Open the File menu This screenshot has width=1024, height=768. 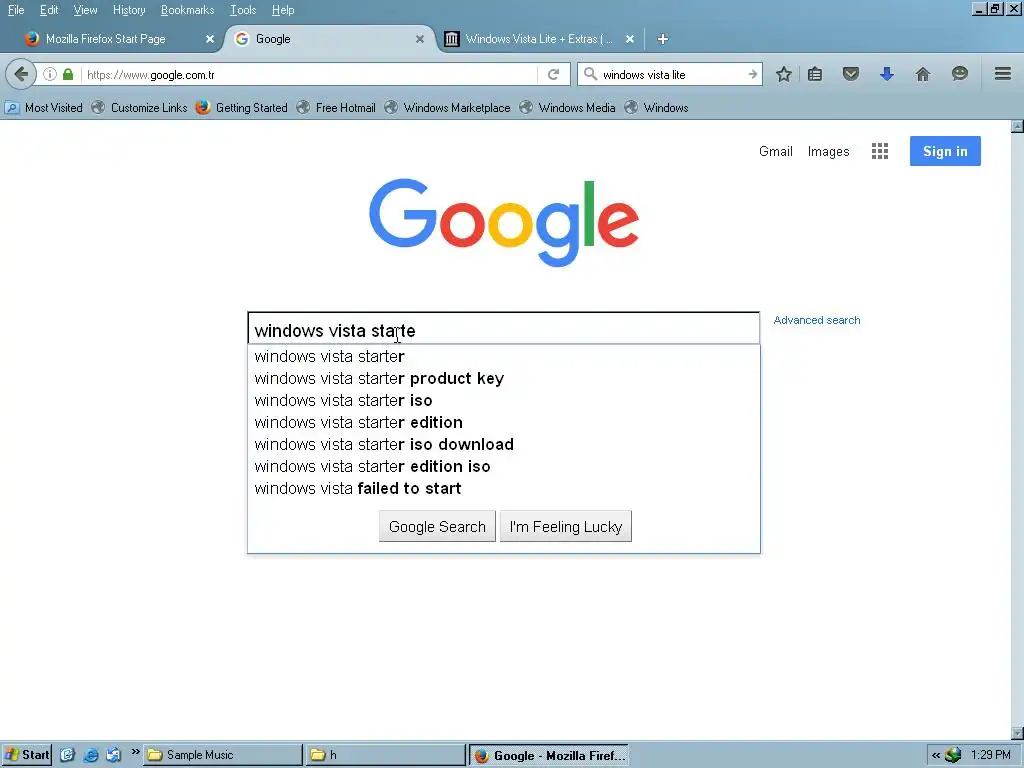16,10
